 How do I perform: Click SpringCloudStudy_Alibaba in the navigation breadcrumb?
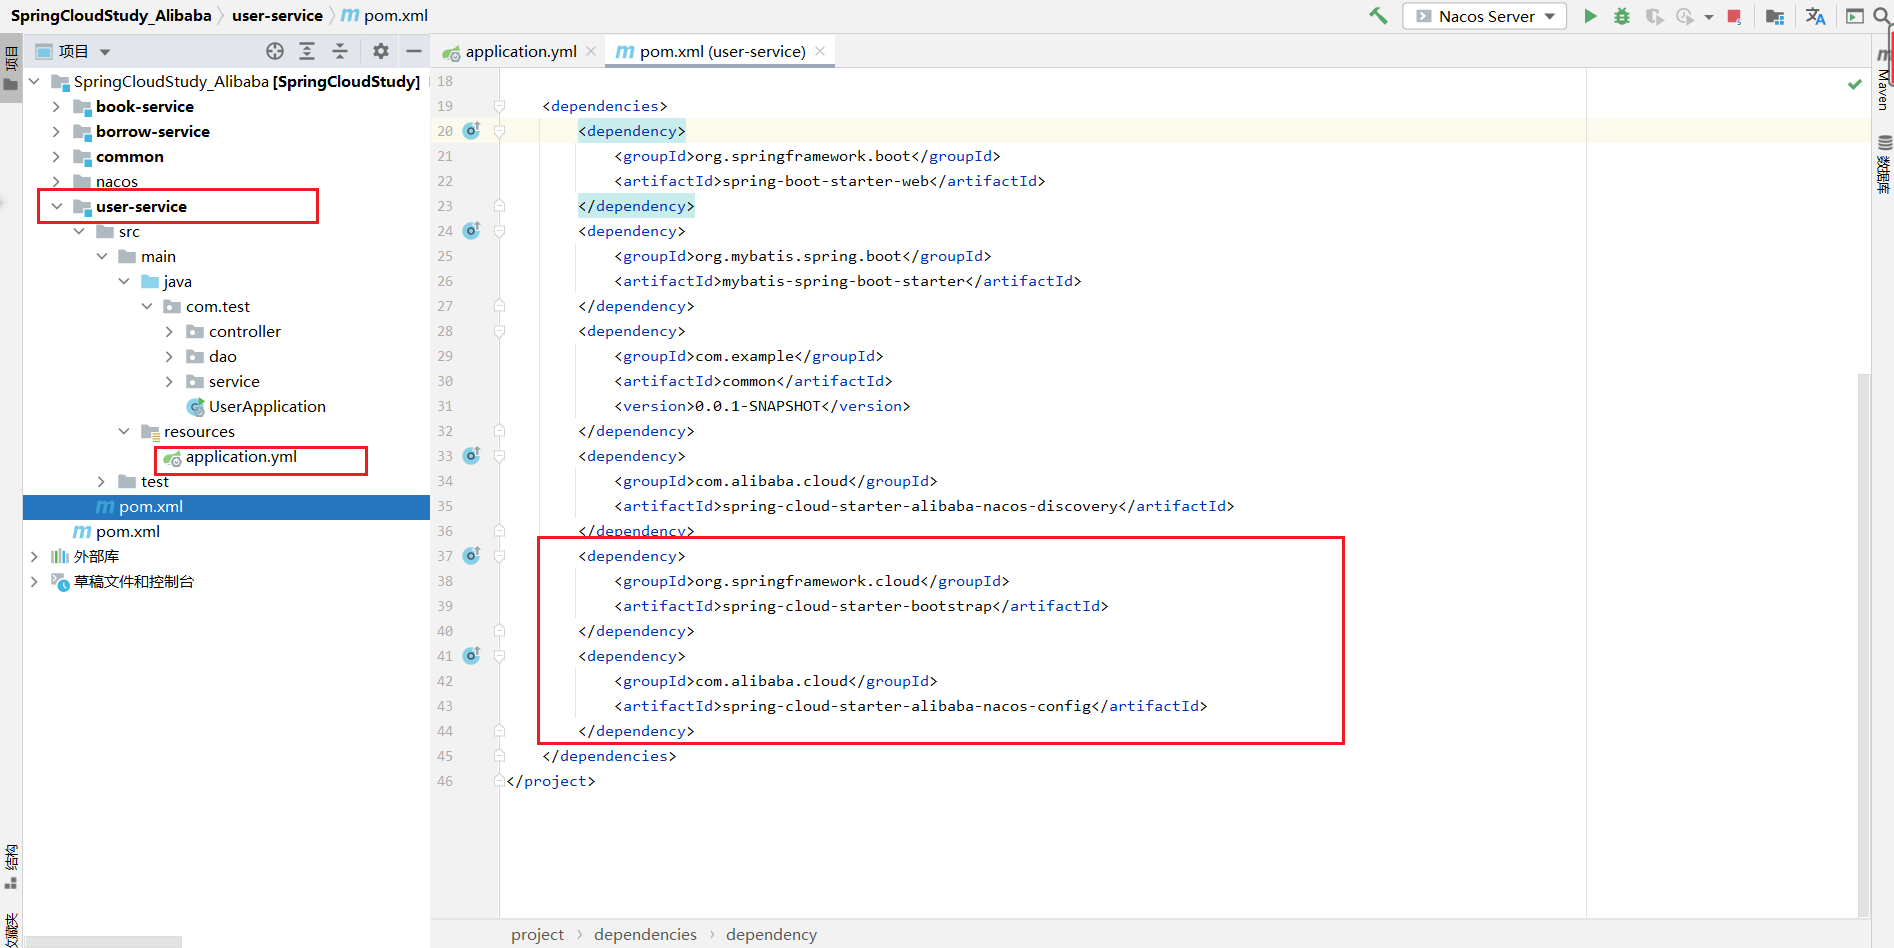111,15
